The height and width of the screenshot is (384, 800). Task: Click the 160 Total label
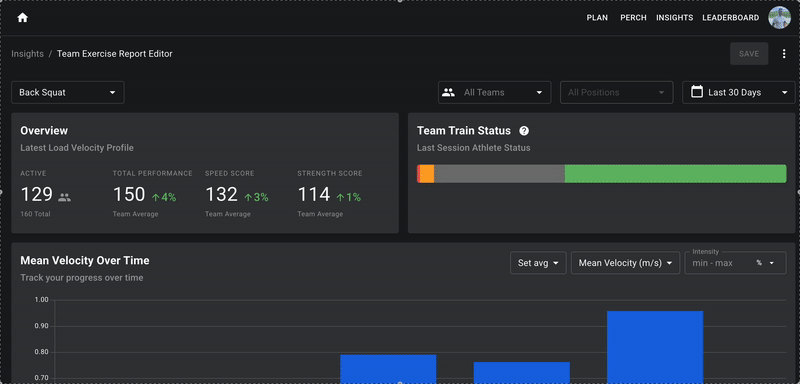pyautogui.click(x=35, y=214)
